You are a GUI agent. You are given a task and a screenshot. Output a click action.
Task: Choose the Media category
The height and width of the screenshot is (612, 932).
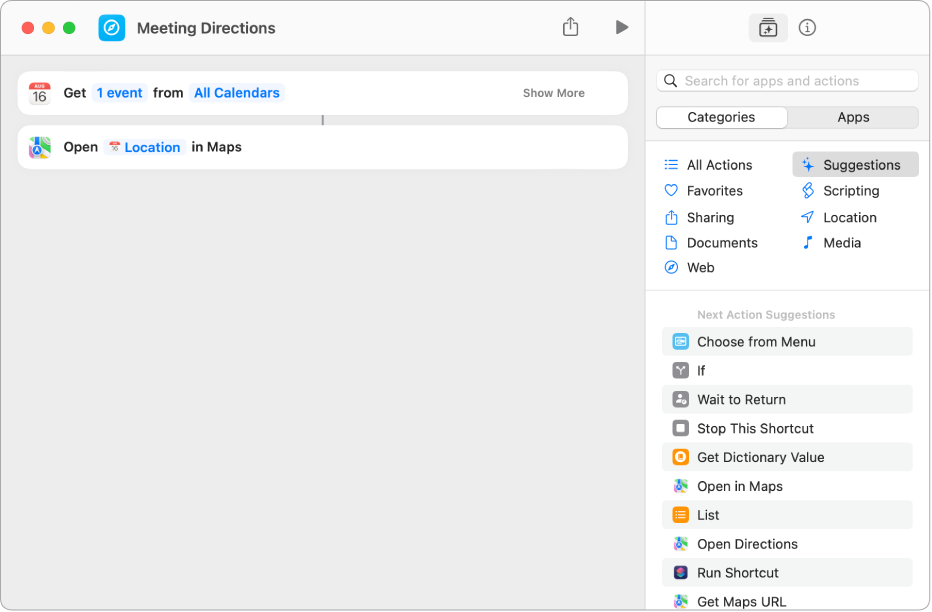[841, 243]
